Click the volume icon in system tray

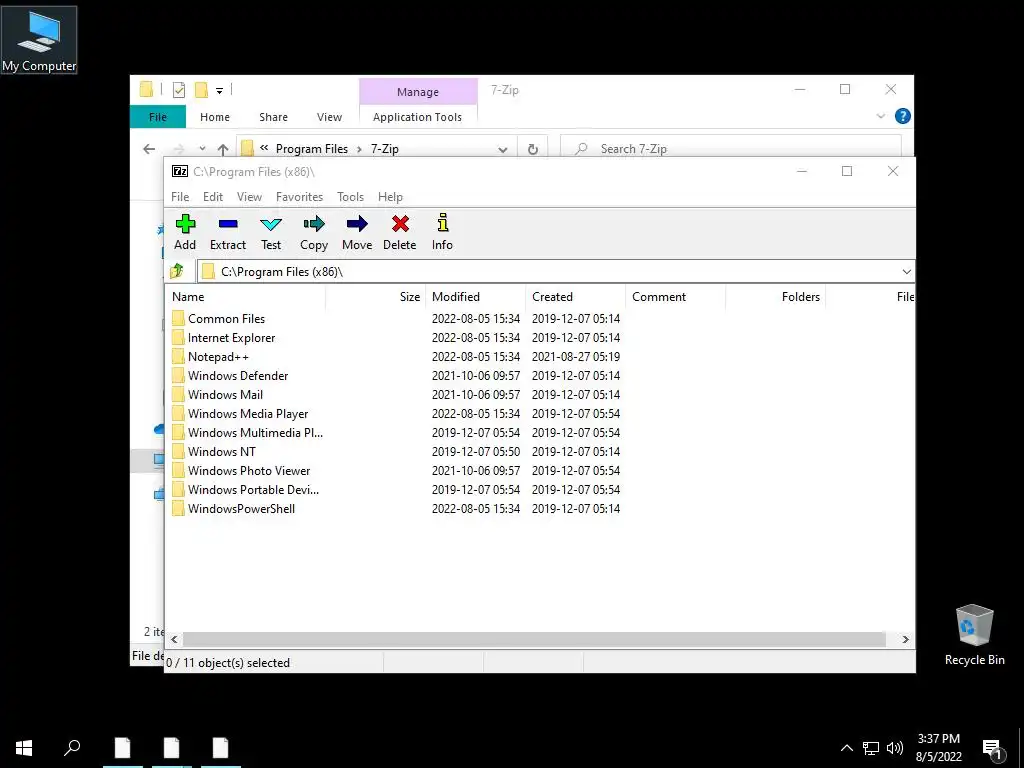895,748
